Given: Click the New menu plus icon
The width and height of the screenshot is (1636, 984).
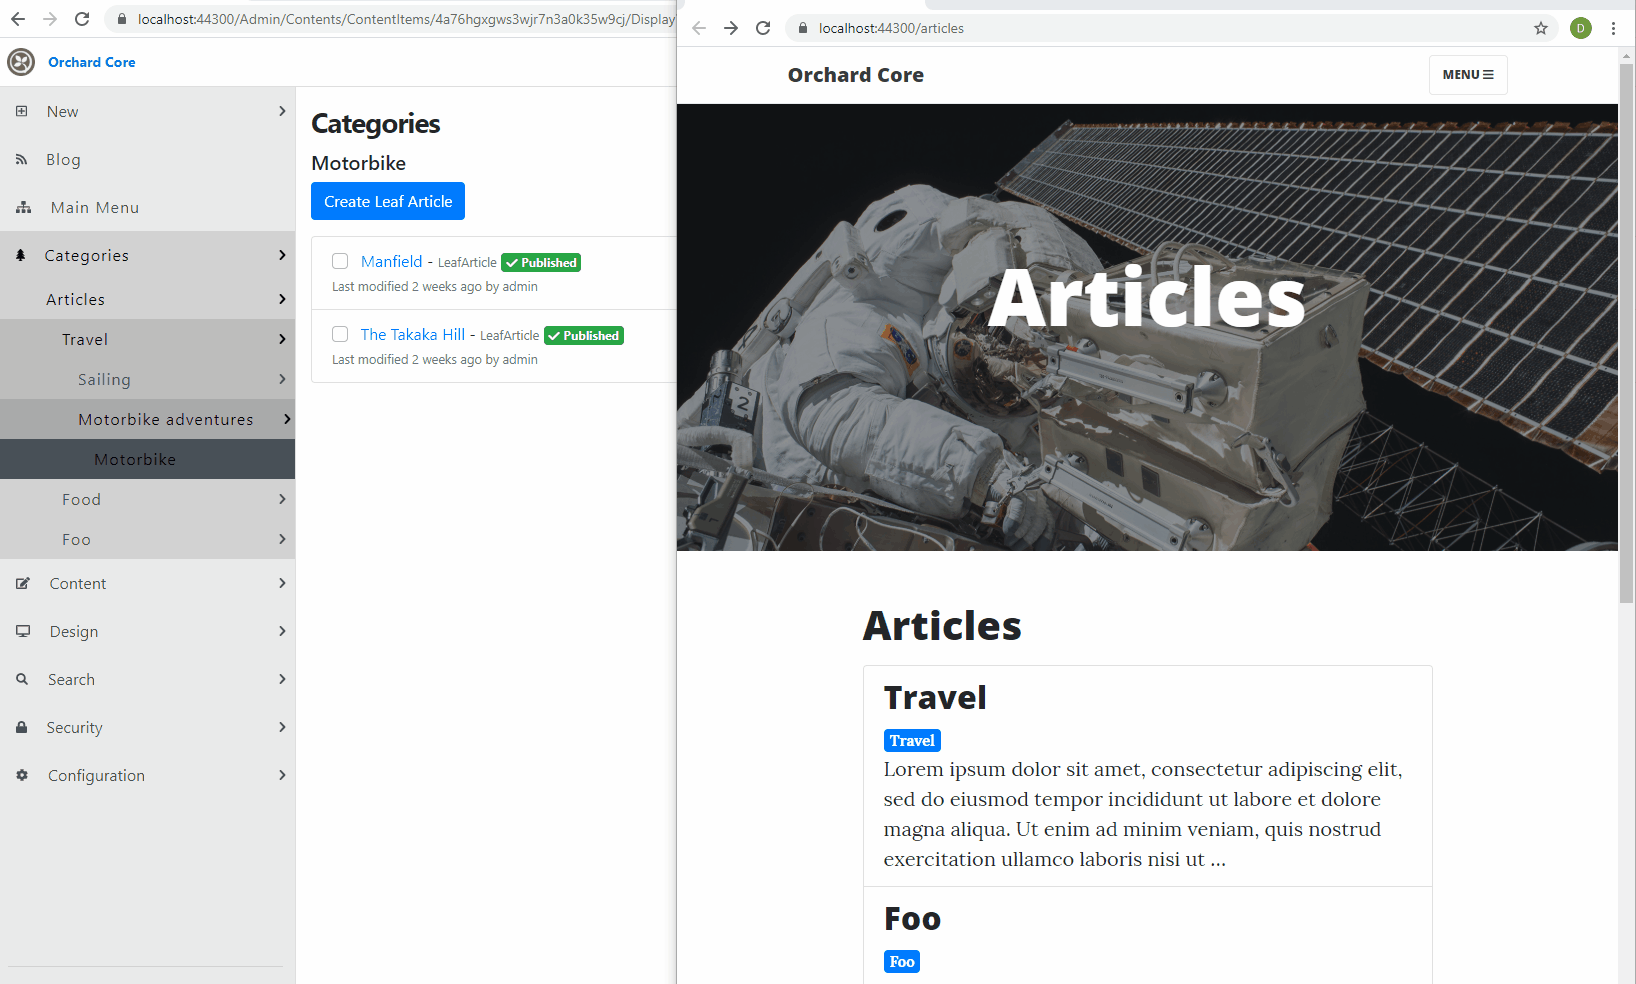Looking at the screenshot, I should pyautogui.click(x=22, y=111).
